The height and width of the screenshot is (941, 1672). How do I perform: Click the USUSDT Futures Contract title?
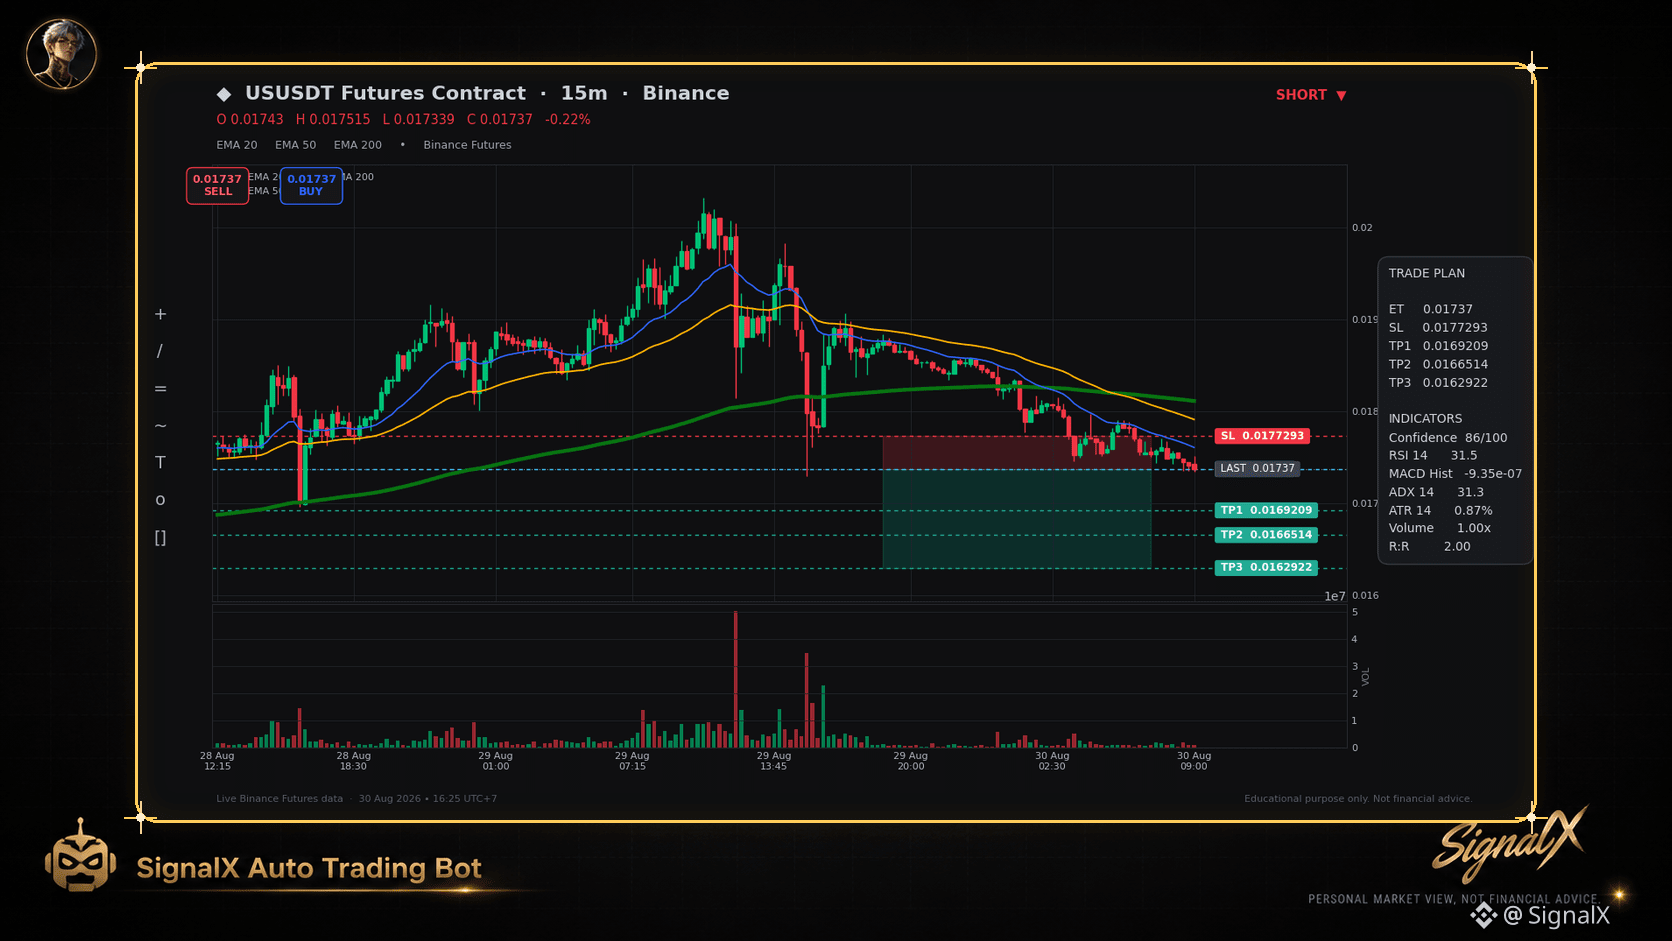[x=385, y=93]
